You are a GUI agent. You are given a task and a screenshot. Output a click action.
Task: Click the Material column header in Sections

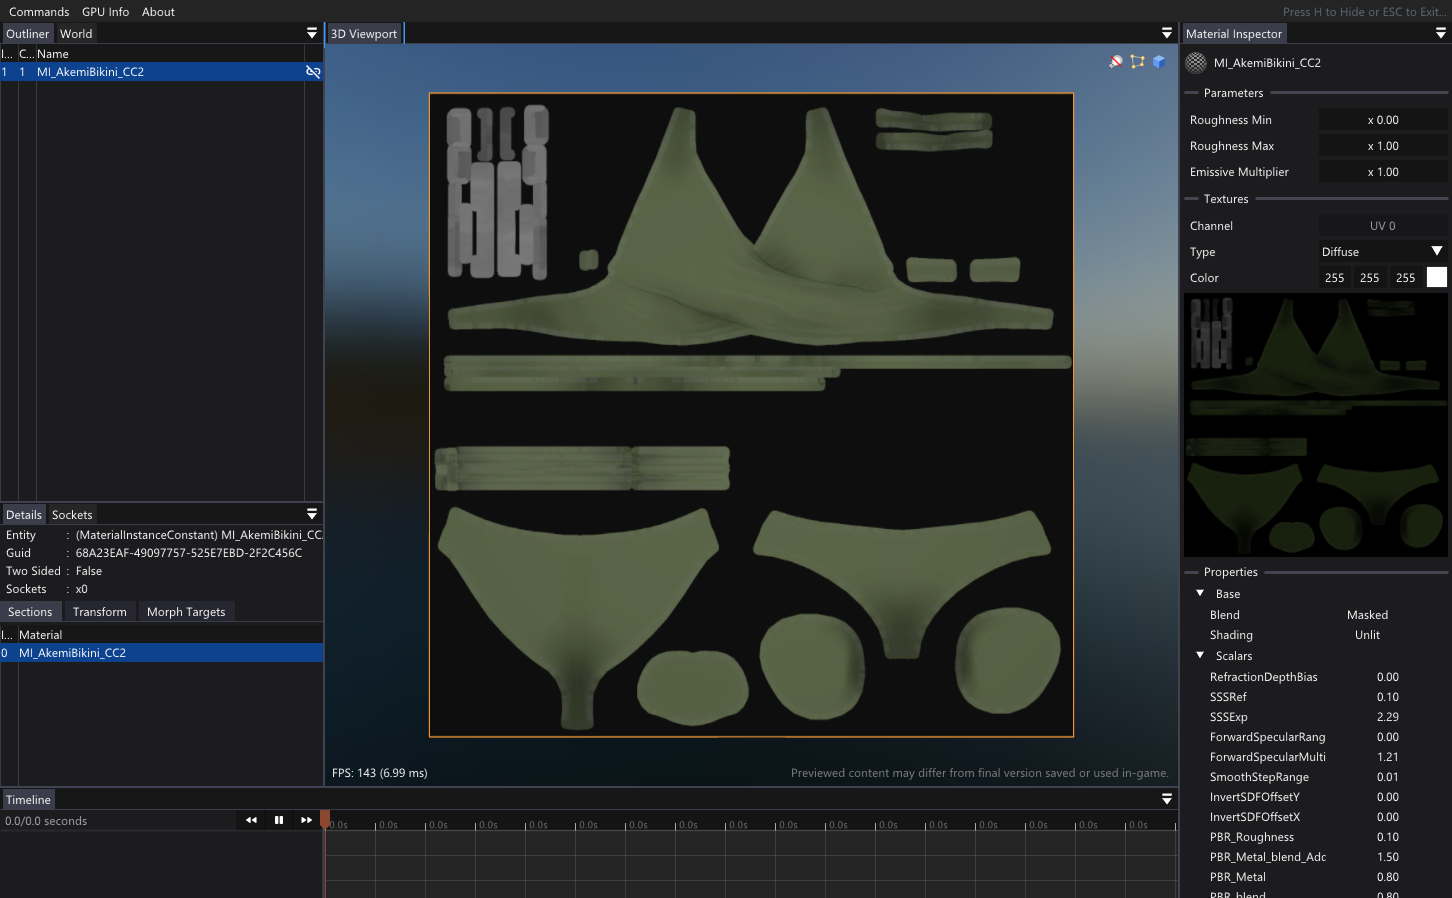tap(40, 635)
